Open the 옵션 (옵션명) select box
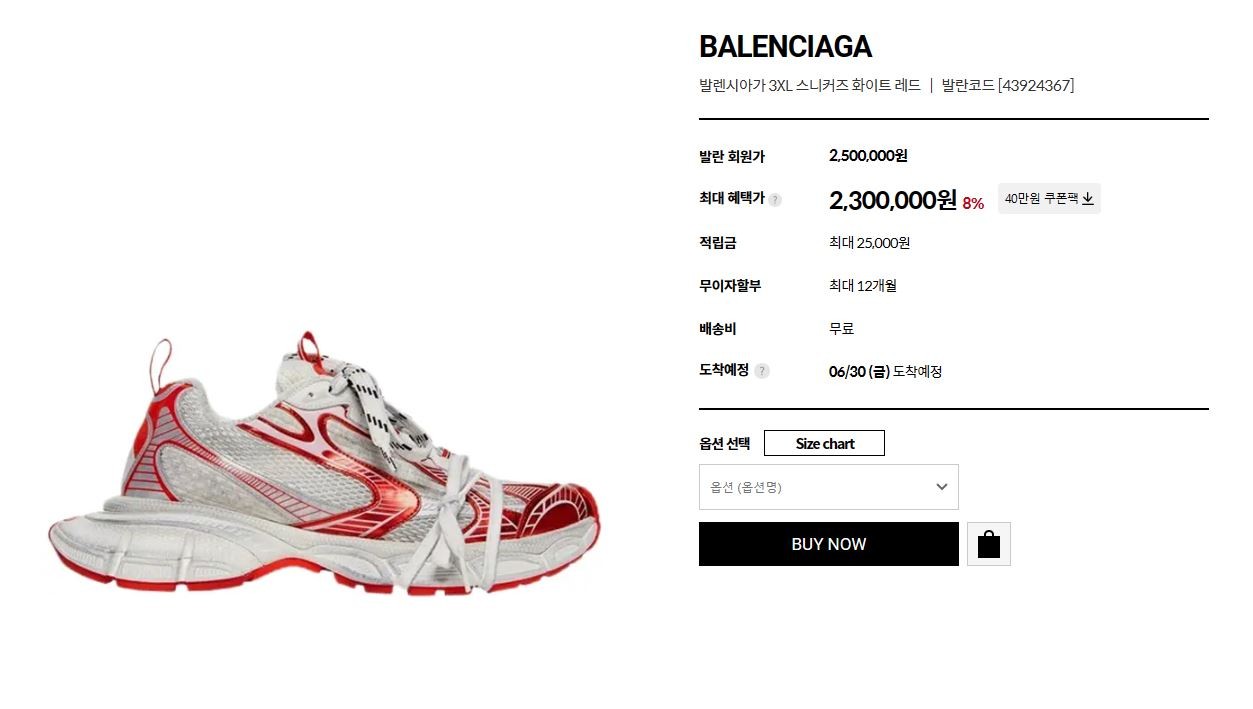Screen dimensions: 1253x709 click(828, 487)
